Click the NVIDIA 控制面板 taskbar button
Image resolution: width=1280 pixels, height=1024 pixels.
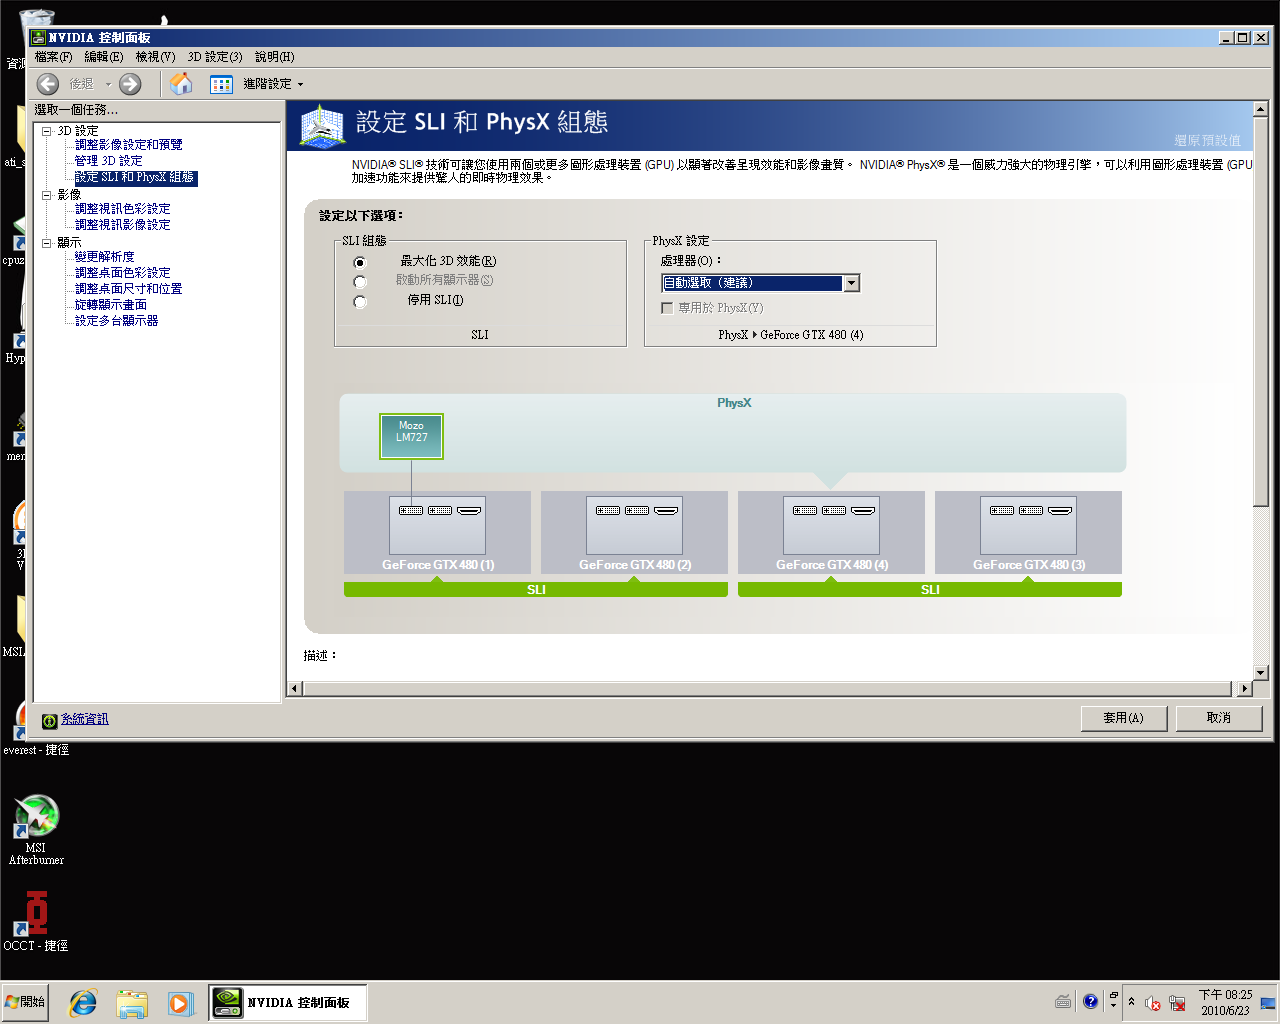pyautogui.click(x=287, y=1003)
